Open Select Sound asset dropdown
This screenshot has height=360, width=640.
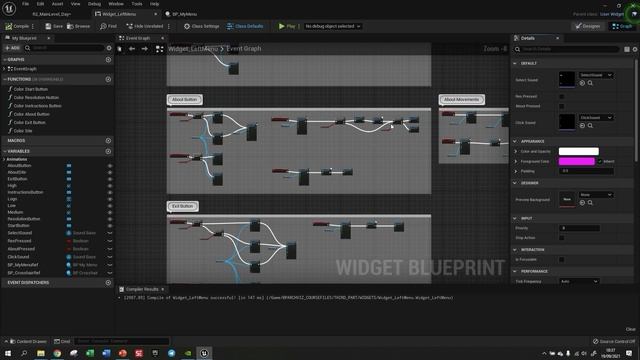coord(596,75)
